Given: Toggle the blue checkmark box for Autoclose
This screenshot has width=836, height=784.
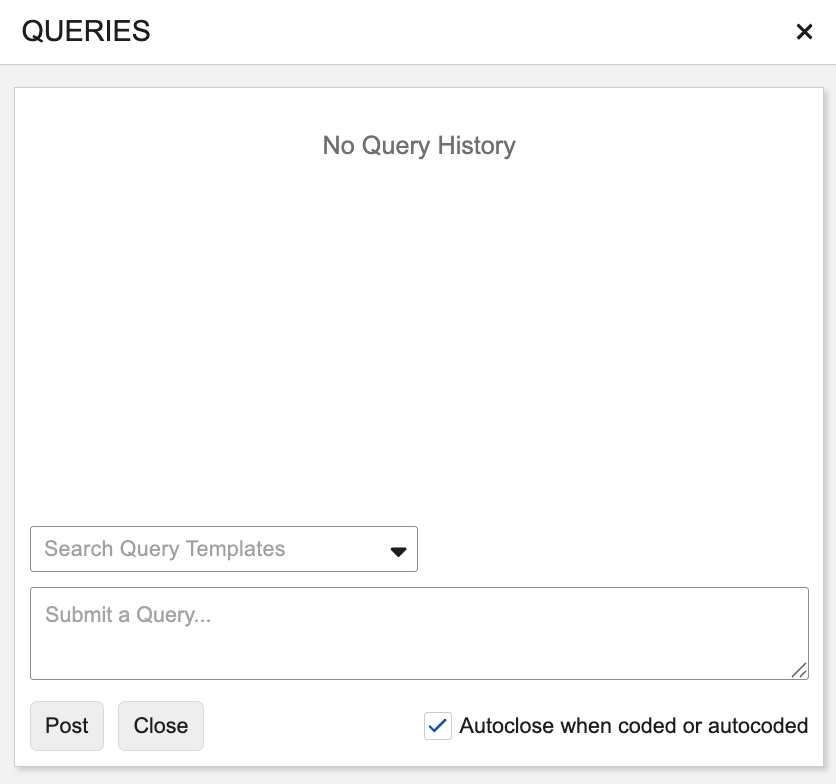Looking at the screenshot, I should coord(438,726).
